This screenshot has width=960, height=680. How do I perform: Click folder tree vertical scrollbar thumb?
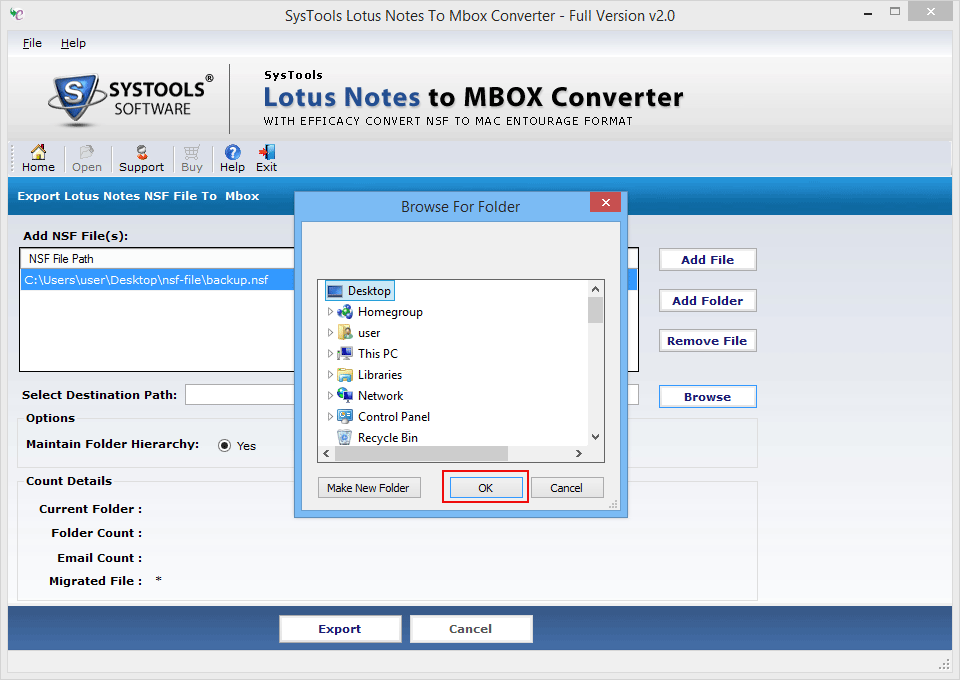click(x=595, y=310)
